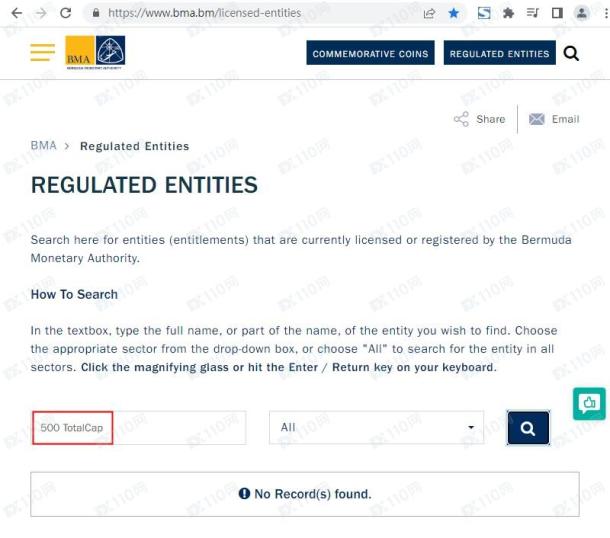Open the browser extensions puzzle icon
610x538 pixels.
click(508, 13)
